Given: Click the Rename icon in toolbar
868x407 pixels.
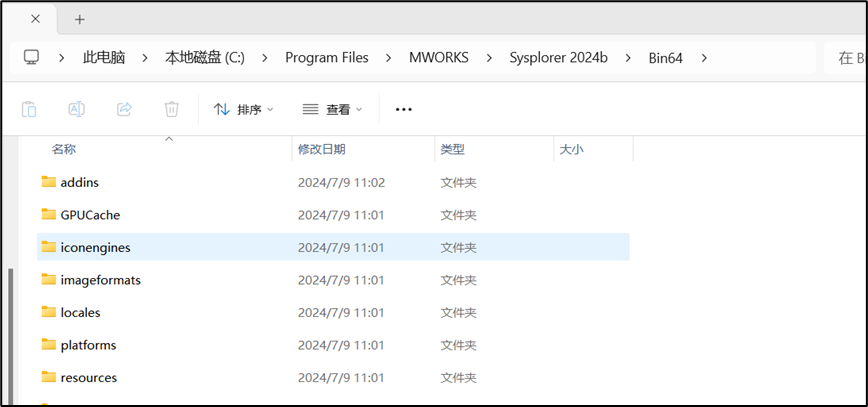Looking at the screenshot, I should click(76, 109).
